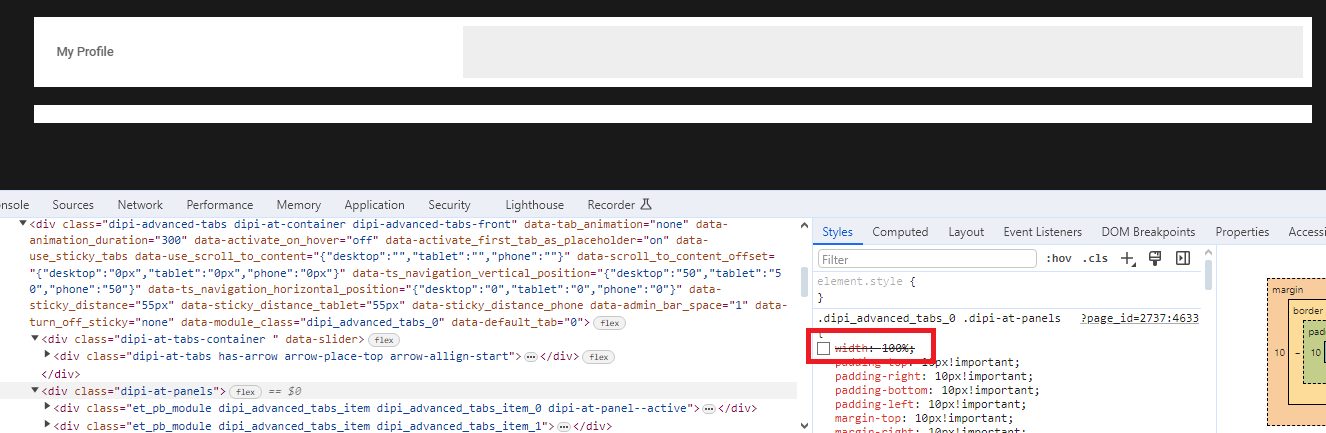Click the New Style Rule plus icon

click(x=1128, y=259)
